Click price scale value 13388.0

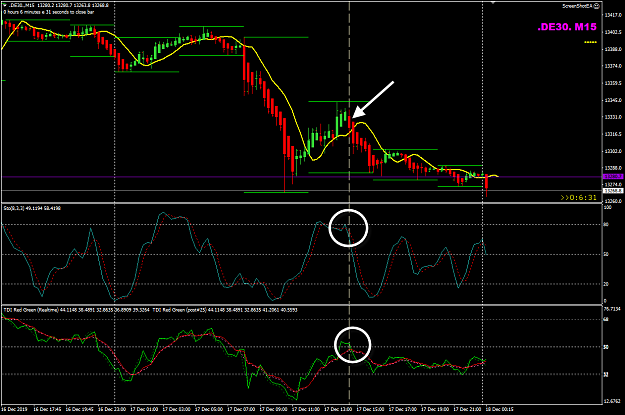click(613, 49)
